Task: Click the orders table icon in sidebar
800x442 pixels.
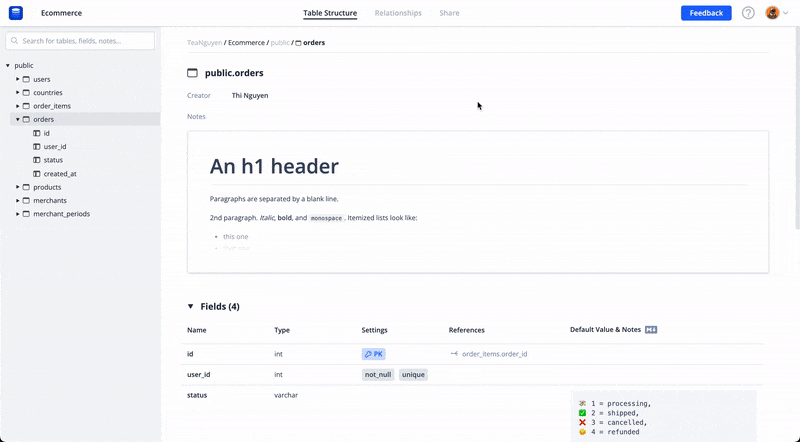Action: pyautogui.click(x=26, y=119)
